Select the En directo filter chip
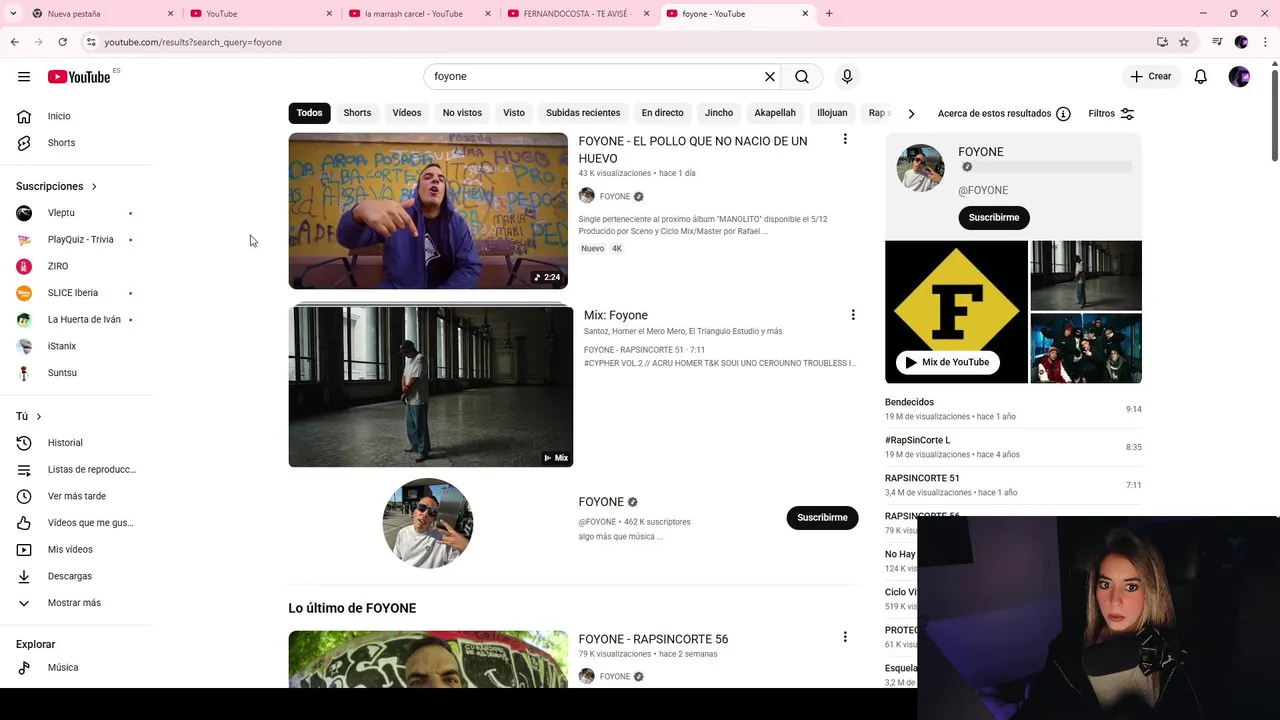 point(663,113)
